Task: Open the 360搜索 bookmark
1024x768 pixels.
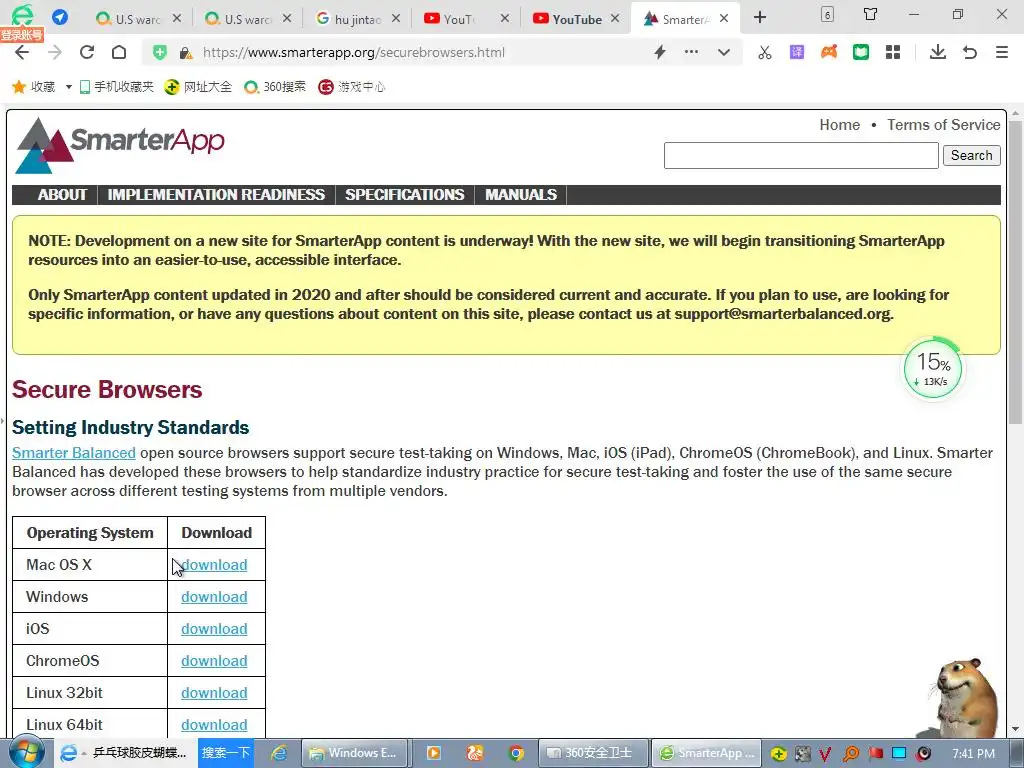Action: point(274,87)
